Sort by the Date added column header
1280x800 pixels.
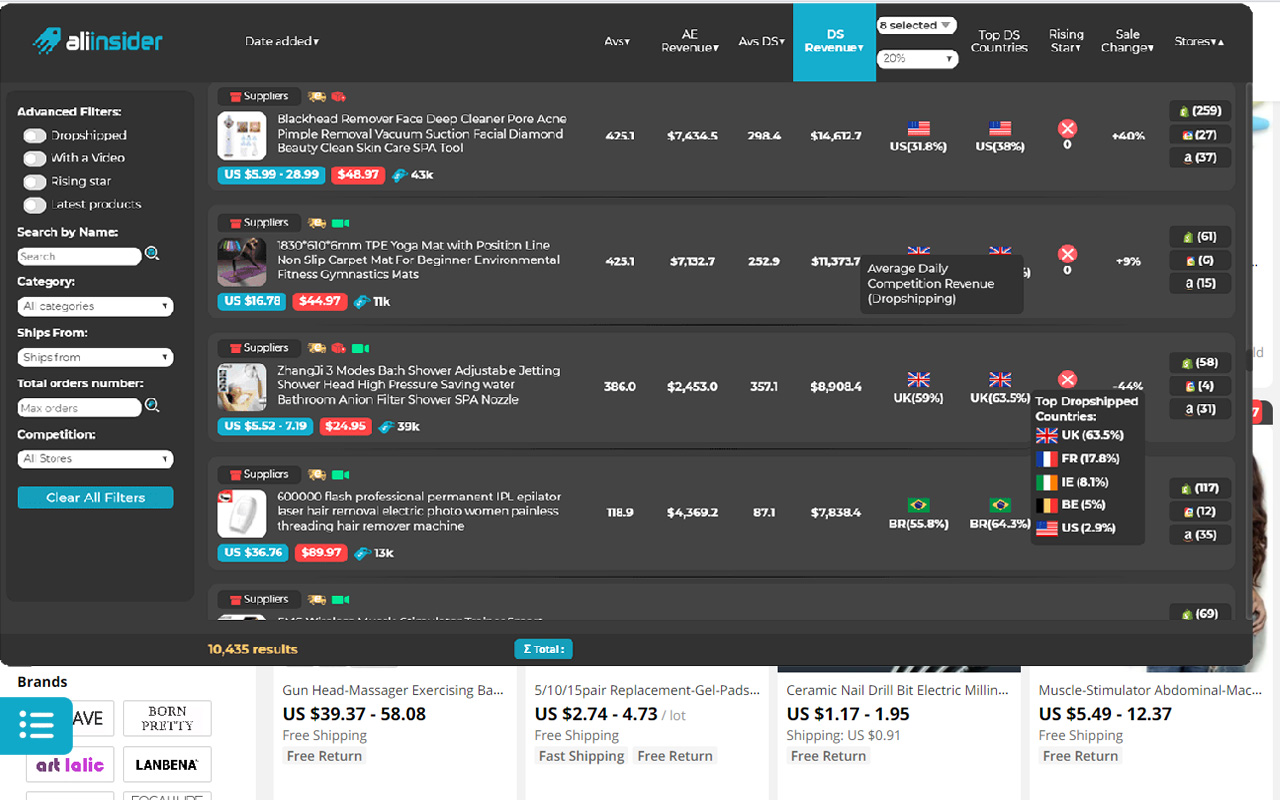(x=282, y=41)
